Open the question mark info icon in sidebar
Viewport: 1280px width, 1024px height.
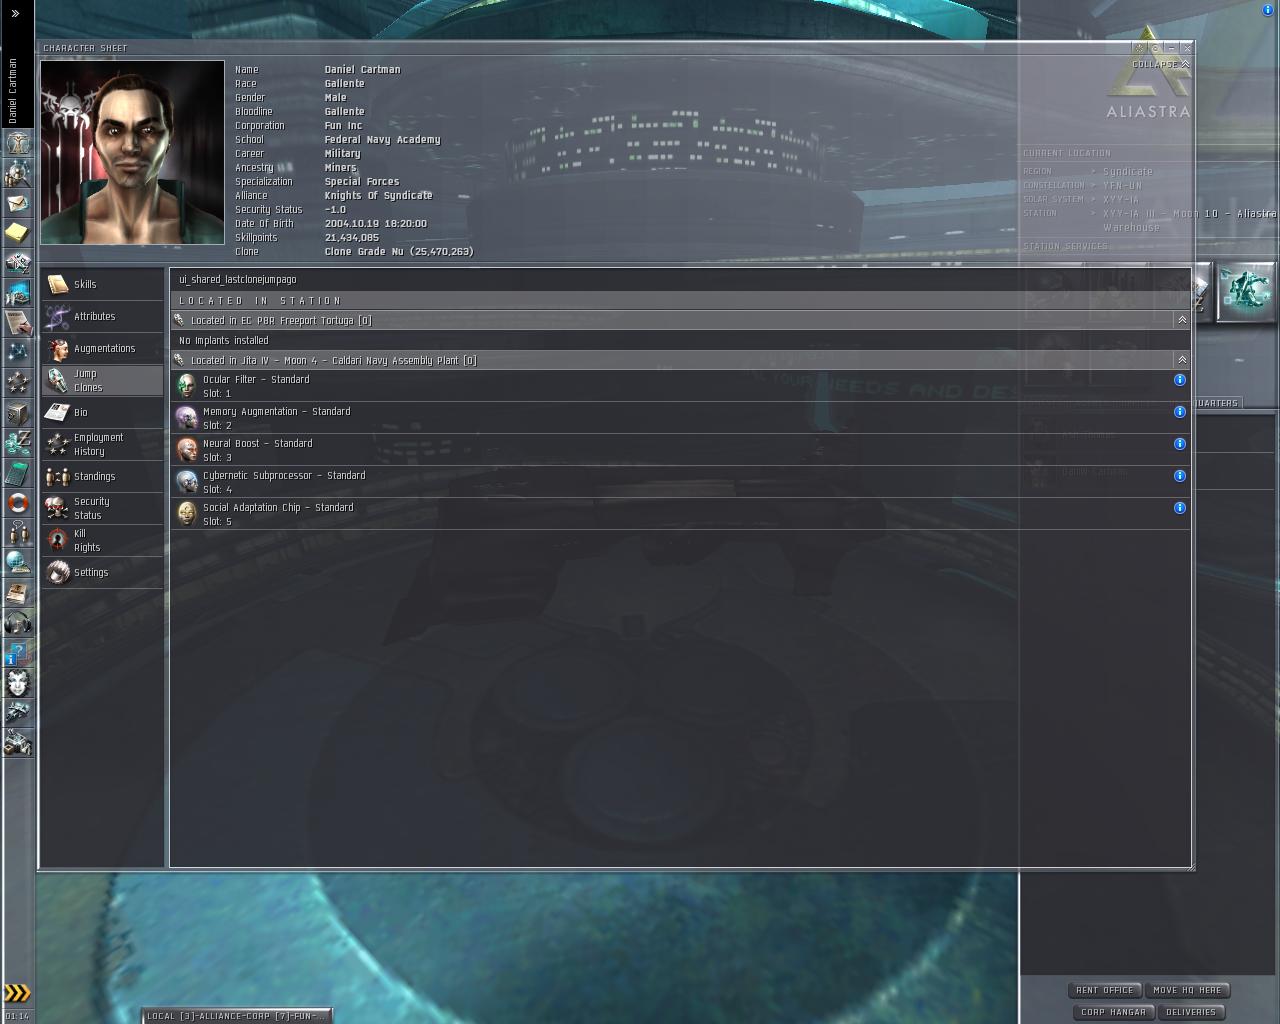(18, 653)
